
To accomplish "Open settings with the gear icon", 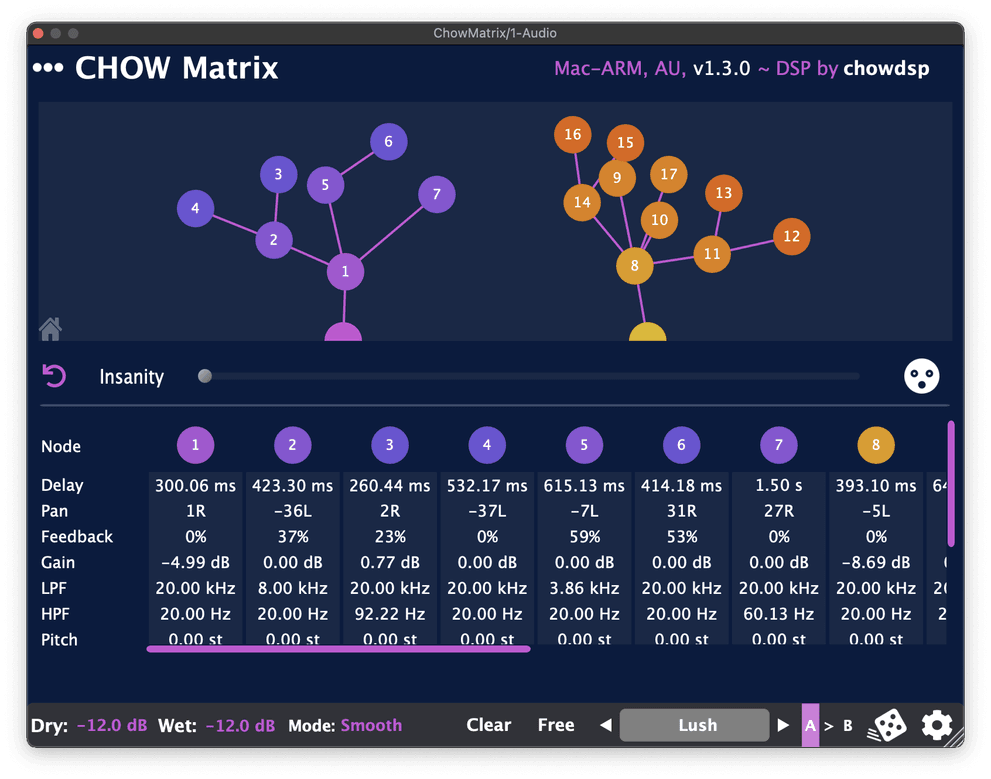I will (x=937, y=725).
